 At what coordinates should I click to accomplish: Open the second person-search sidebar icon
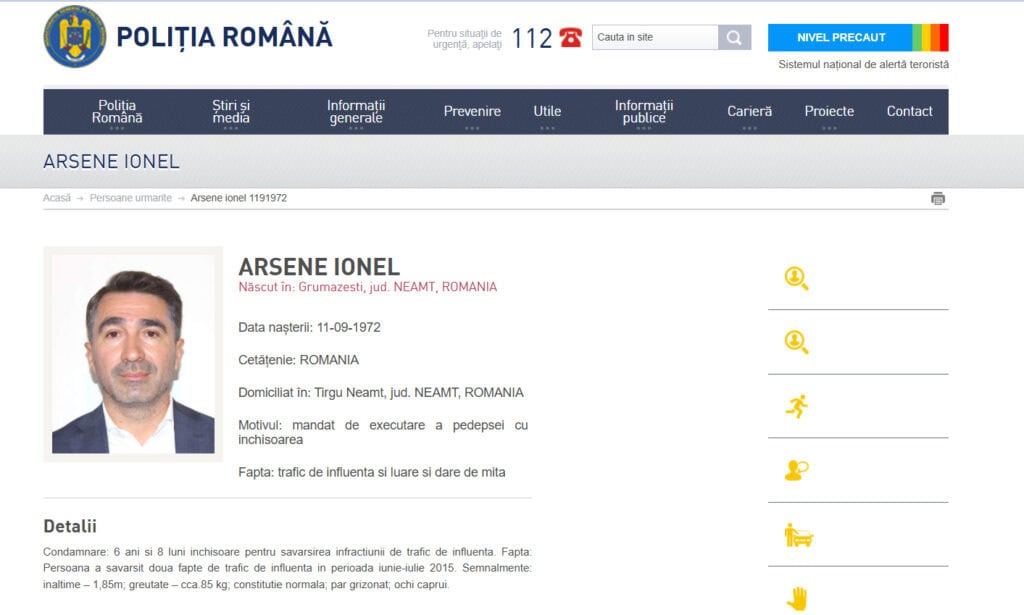(x=796, y=342)
